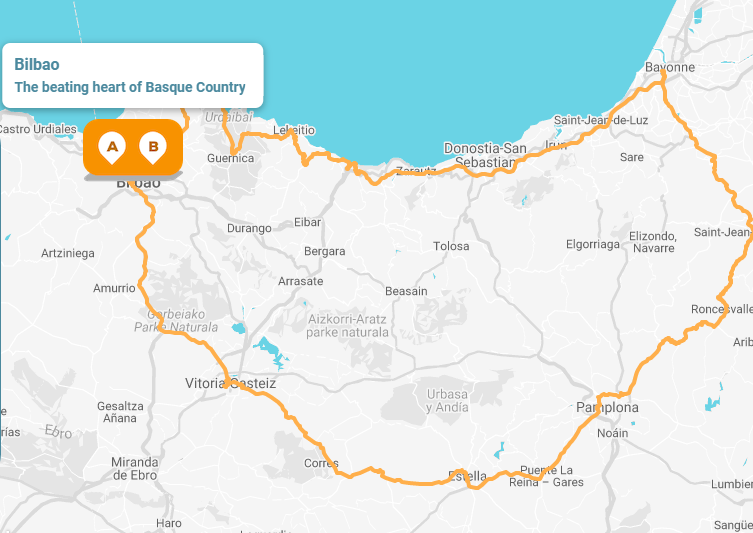The image size is (753, 533).
Task: Click the B map pin marker
Action: tap(153, 147)
